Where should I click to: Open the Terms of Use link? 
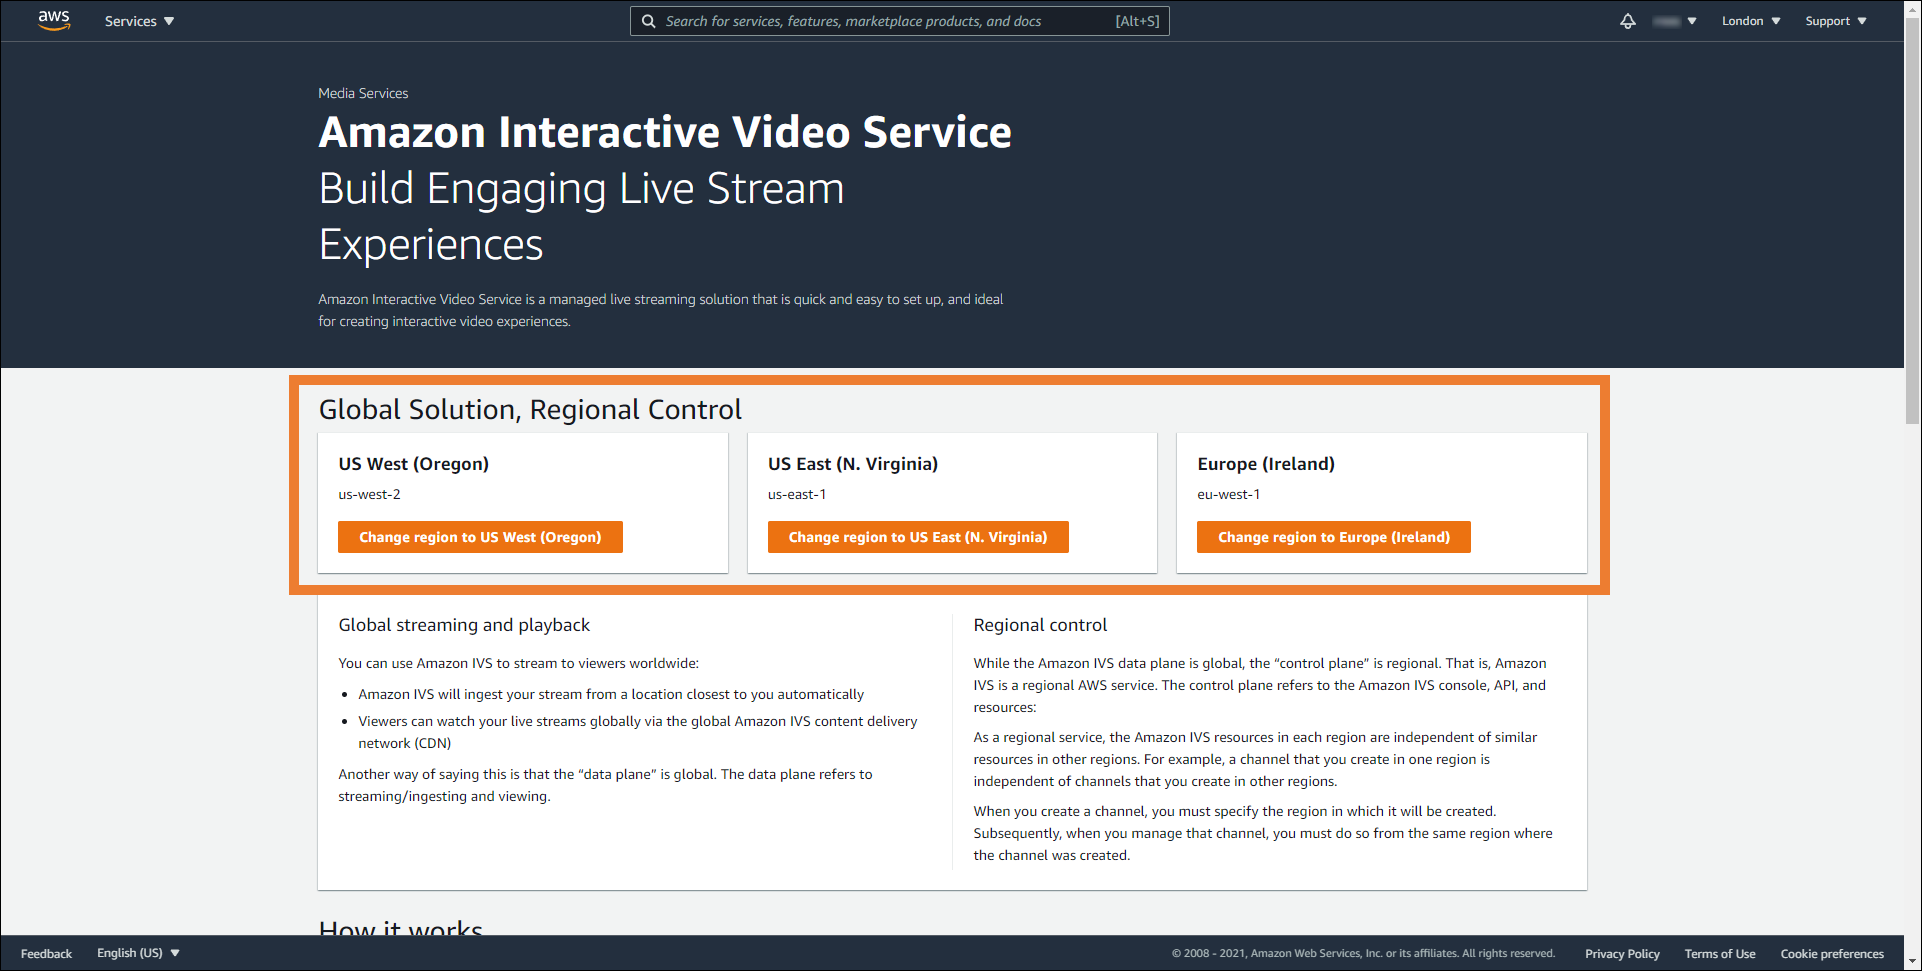click(x=1719, y=954)
